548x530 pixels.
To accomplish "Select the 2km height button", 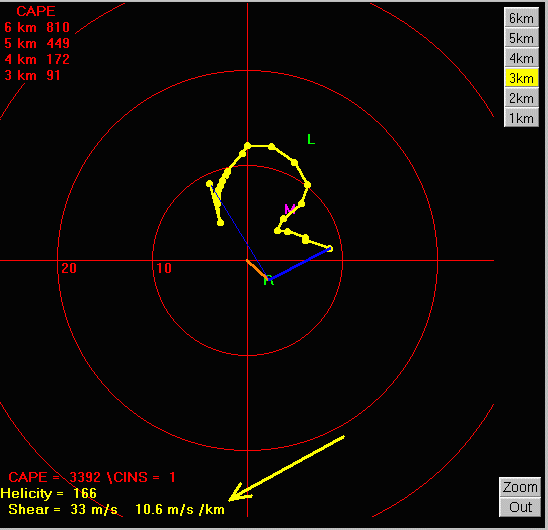I will pos(521,98).
